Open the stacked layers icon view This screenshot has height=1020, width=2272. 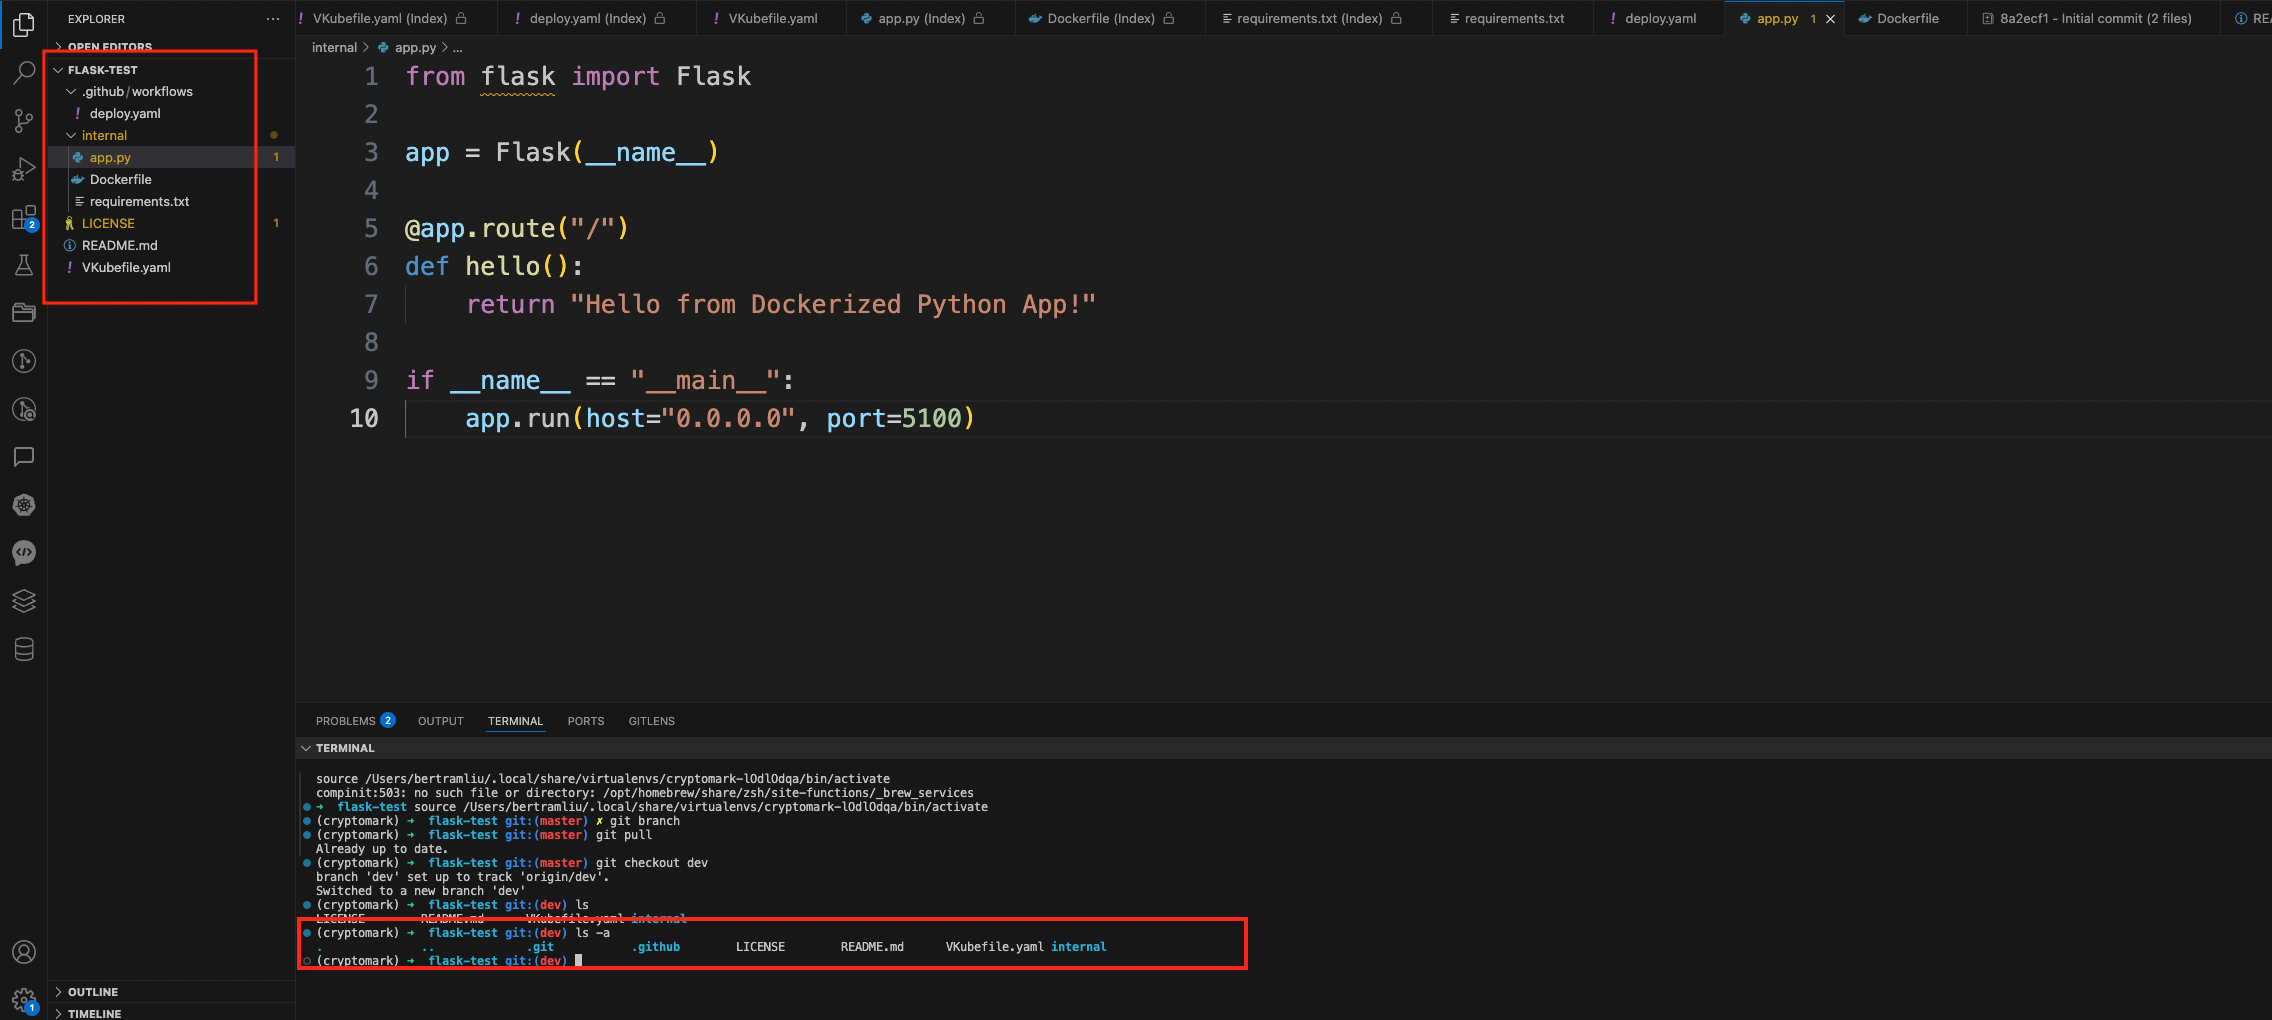24,601
